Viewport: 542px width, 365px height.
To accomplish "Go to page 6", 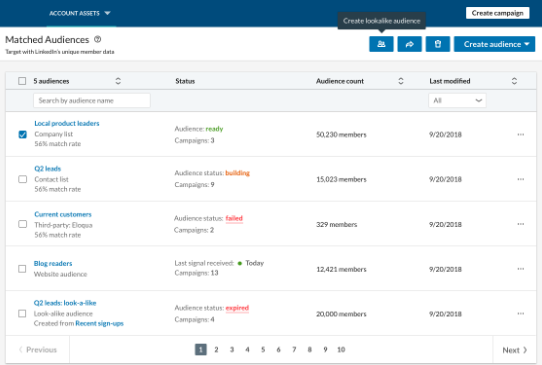I will [x=279, y=349].
